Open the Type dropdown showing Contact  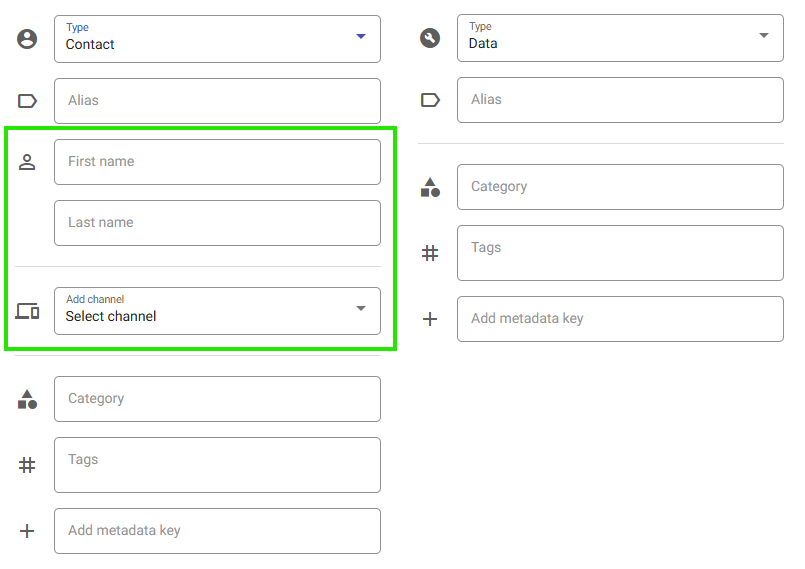coord(217,39)
